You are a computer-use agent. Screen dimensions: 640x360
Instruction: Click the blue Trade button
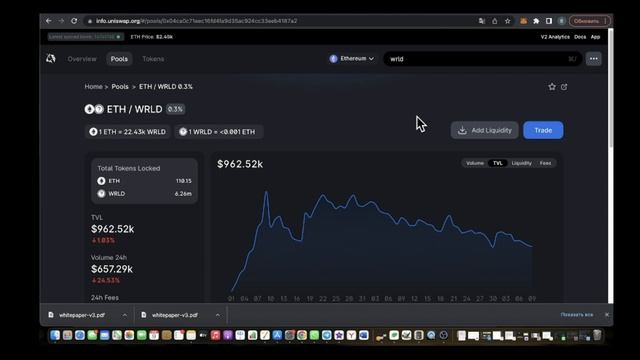tap(543, 130)
